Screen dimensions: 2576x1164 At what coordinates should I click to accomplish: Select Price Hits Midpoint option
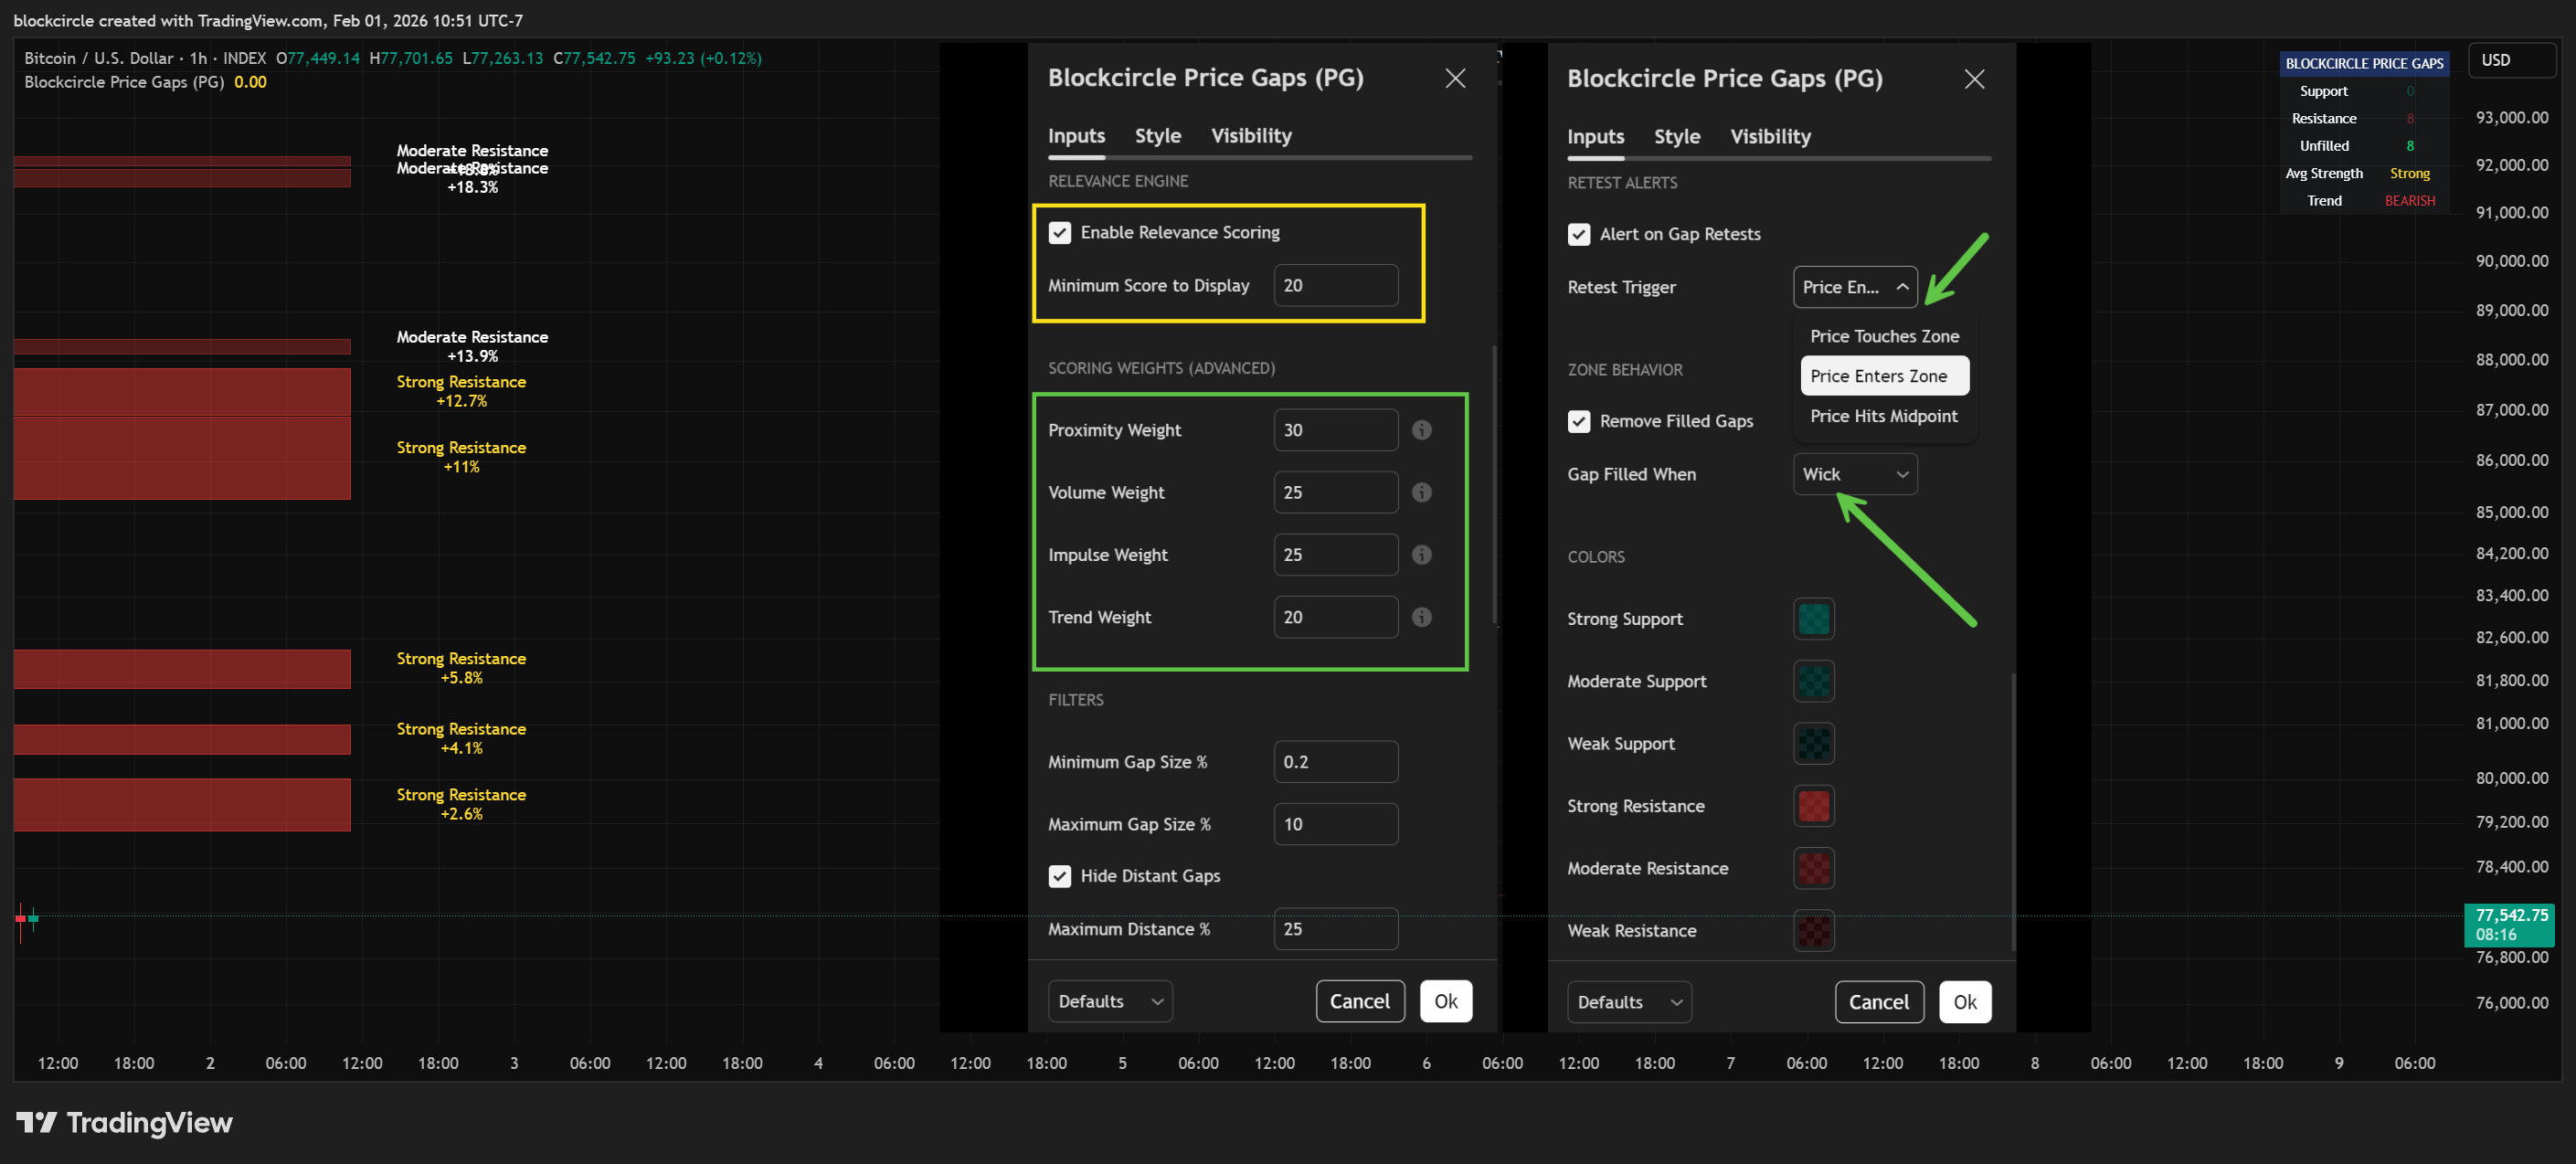point(1884,416)
